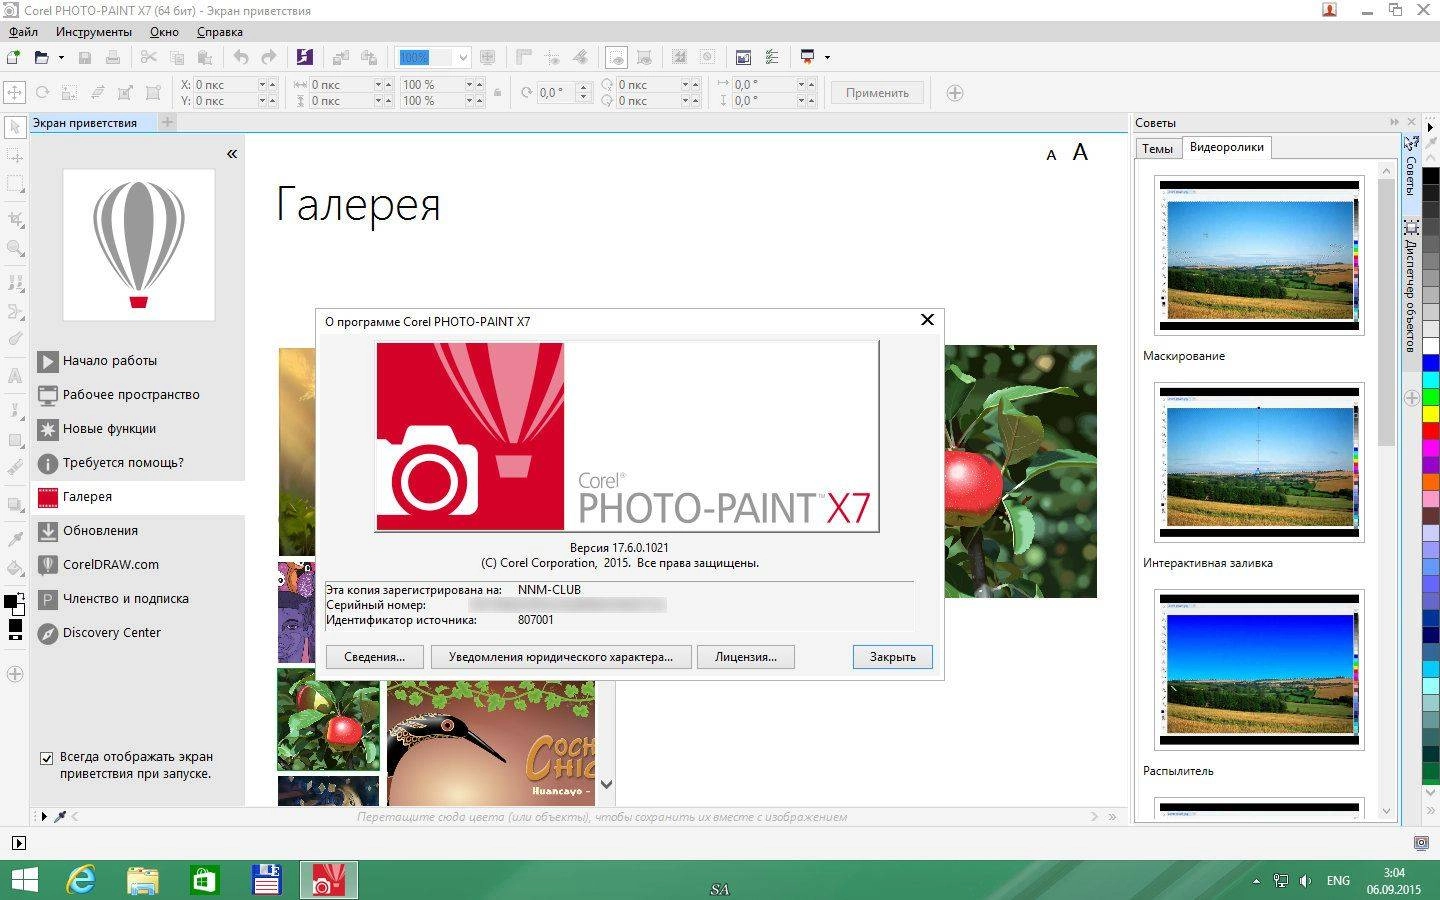The height and width of the screenshot is (900, 1440).
Task: Switch to the Видеоролики tab
Action: (x=1226, y=147)
